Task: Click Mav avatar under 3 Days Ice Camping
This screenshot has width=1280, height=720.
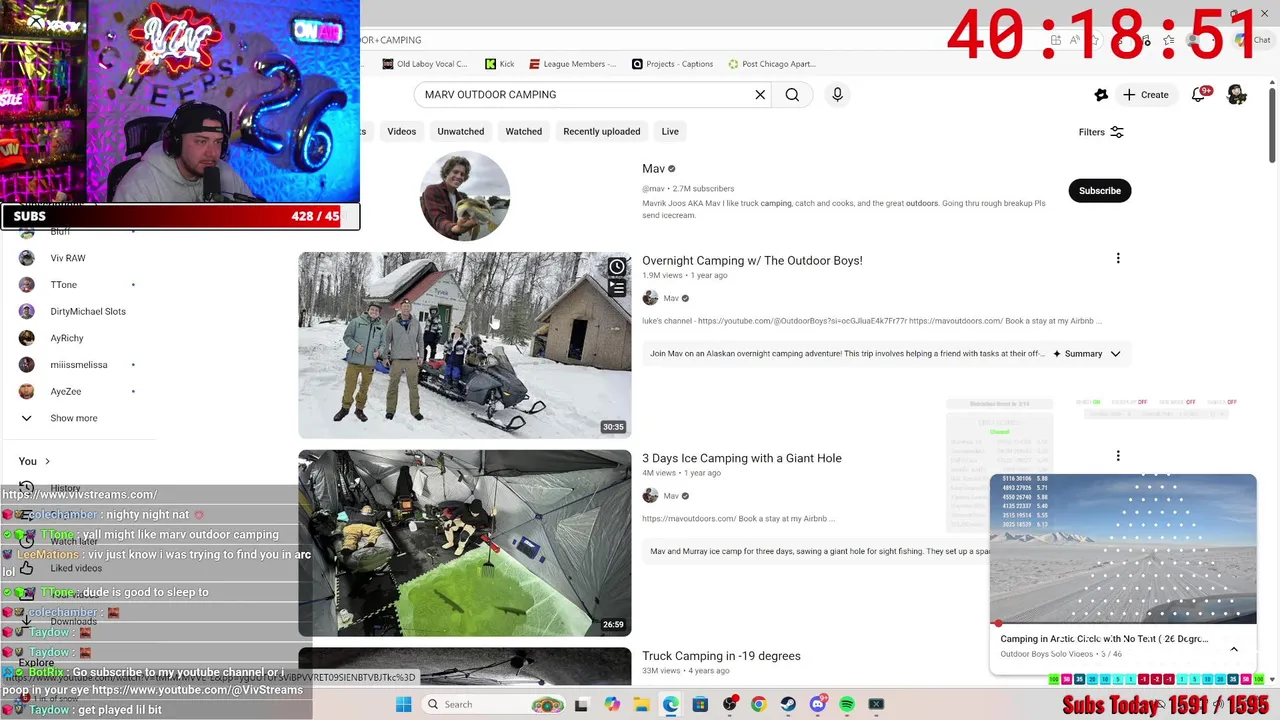Action: point(650,496)
